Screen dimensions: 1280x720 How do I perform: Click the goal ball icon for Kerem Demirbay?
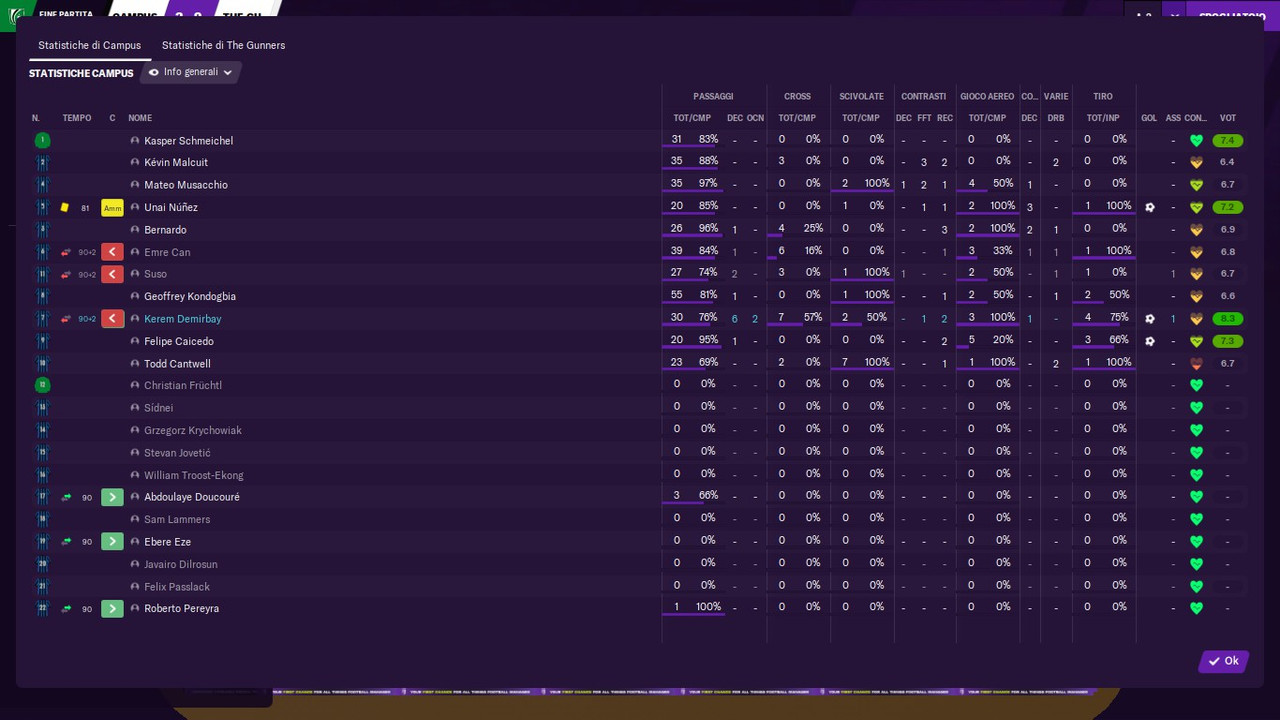(1150, 319)
